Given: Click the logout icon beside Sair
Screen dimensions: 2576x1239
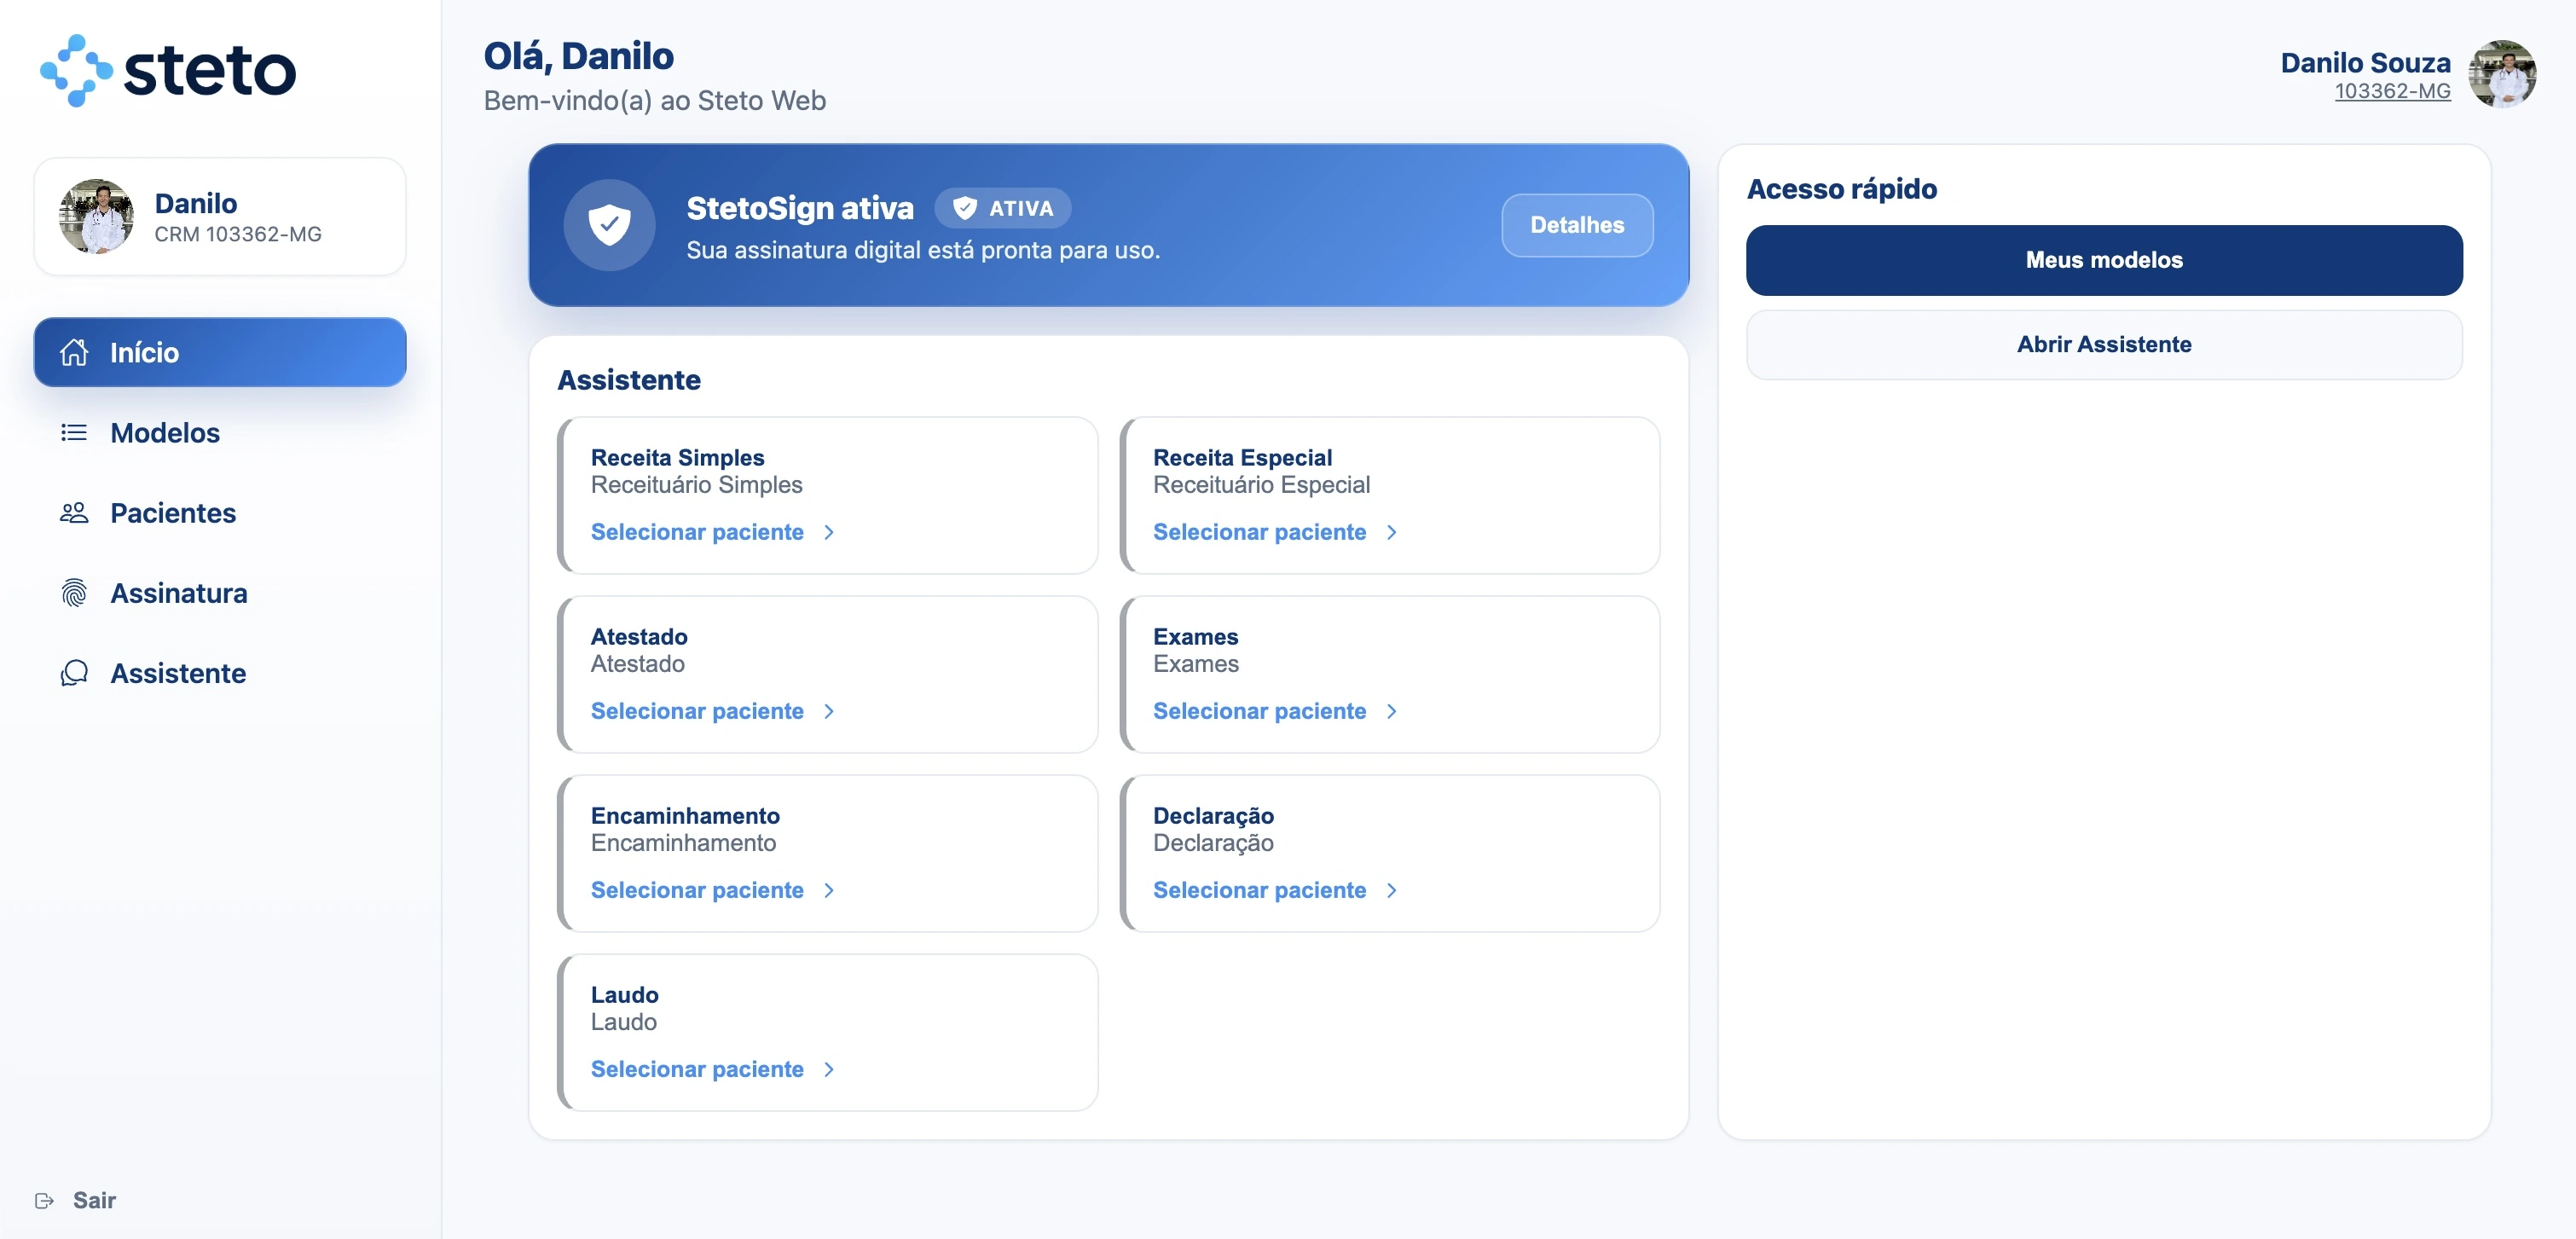Looking at the screenshot, I should [x=44, y=1200].
